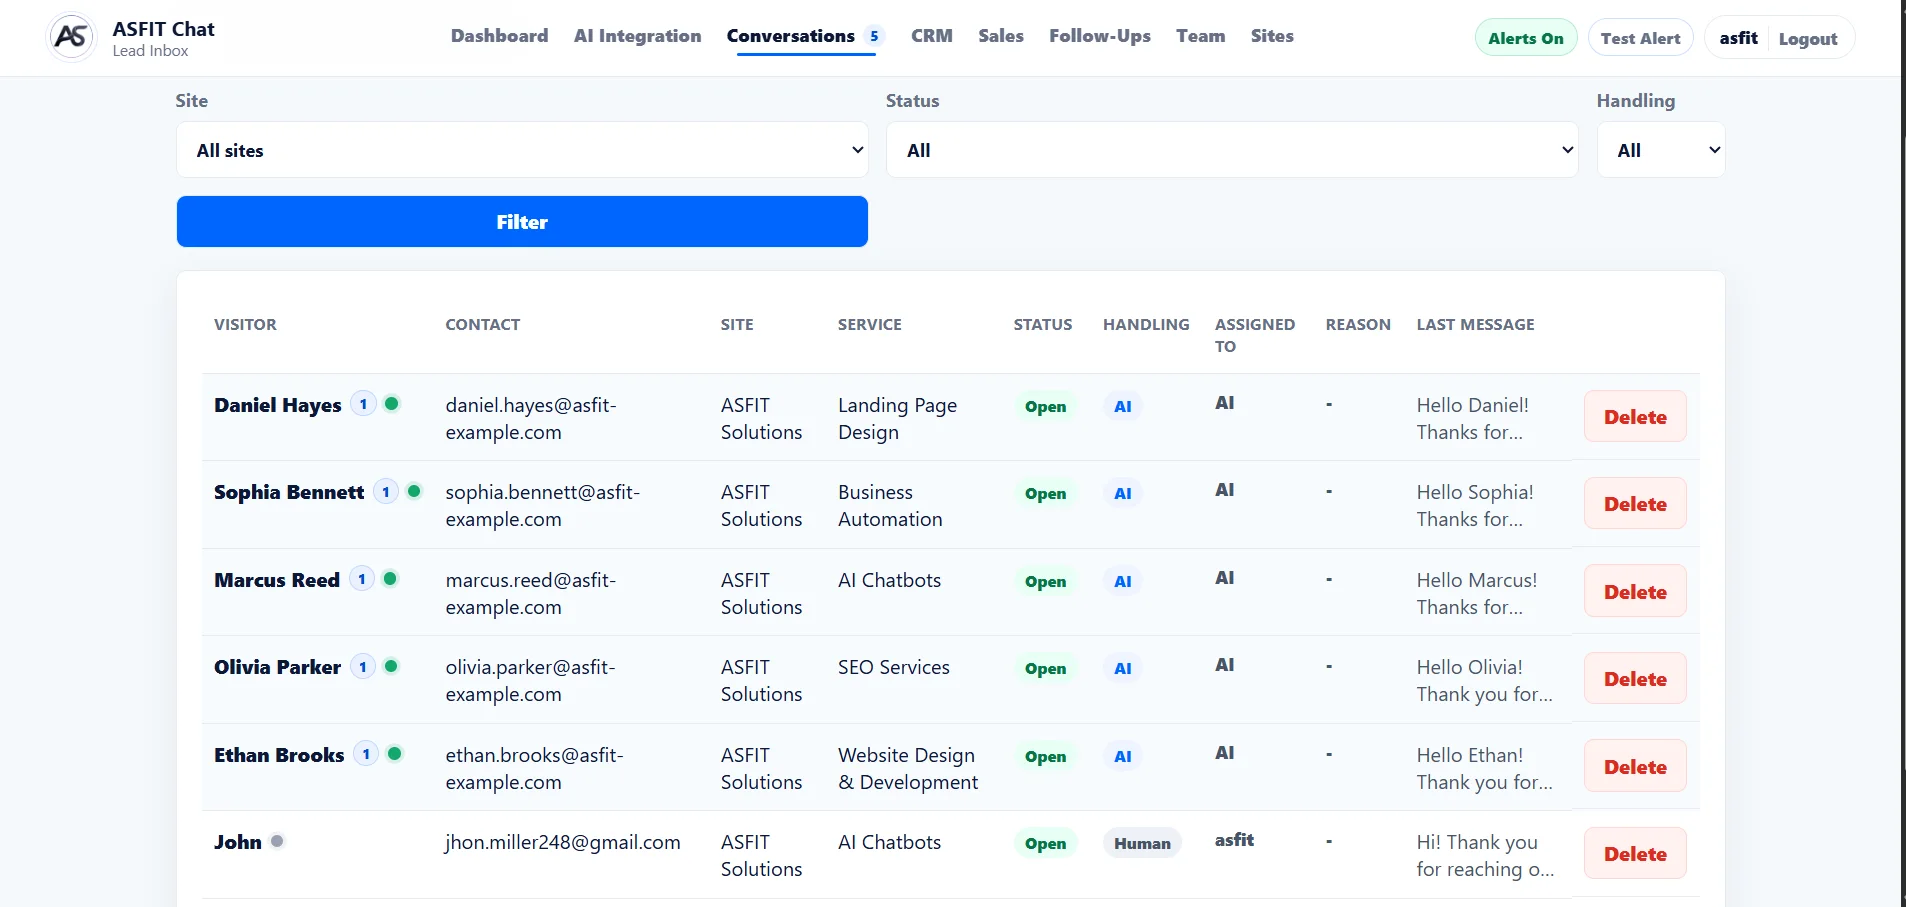The width and height of the screenshot is (1906, 907).
Task: Click Olivia Parker's Open status badge
Action: 1045,668
